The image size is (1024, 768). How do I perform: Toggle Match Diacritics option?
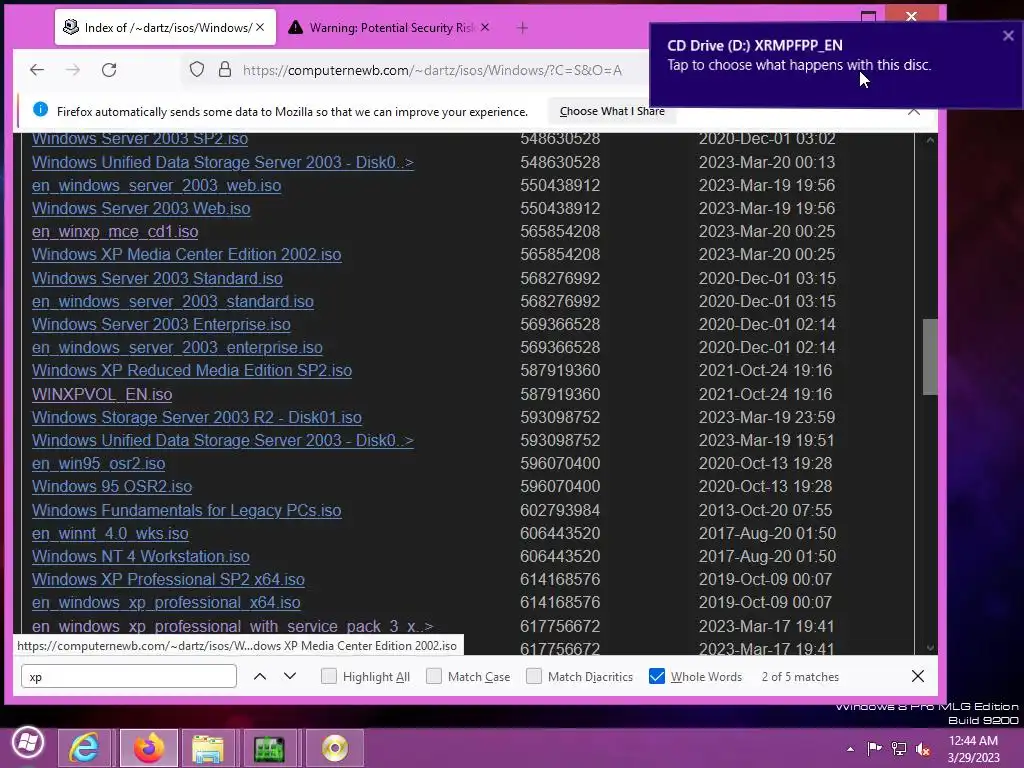pos(534,676)
